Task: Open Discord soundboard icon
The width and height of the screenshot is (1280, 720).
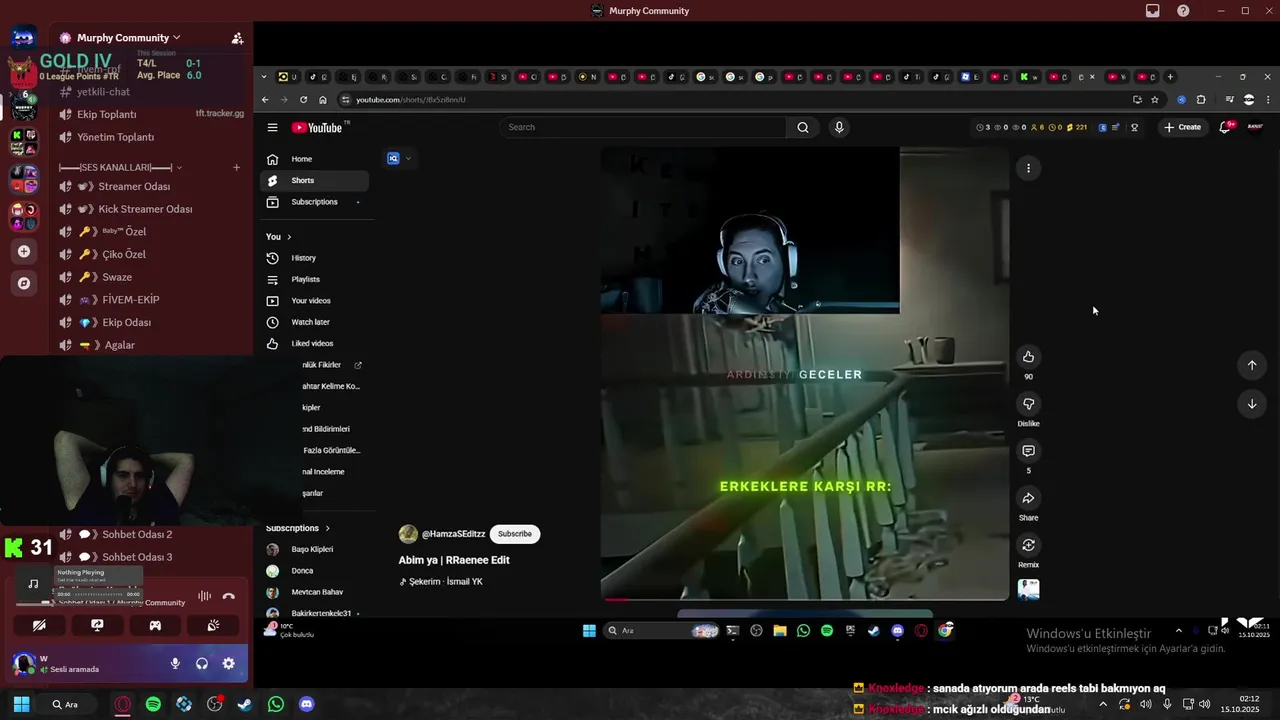Action: pyautogui.click(x=213, y=625)
